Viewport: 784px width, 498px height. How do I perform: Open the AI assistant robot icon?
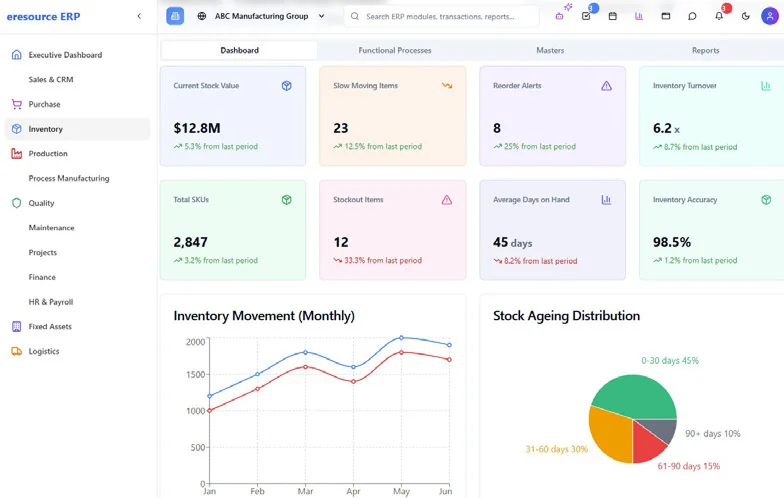click(x=560, y=16)
